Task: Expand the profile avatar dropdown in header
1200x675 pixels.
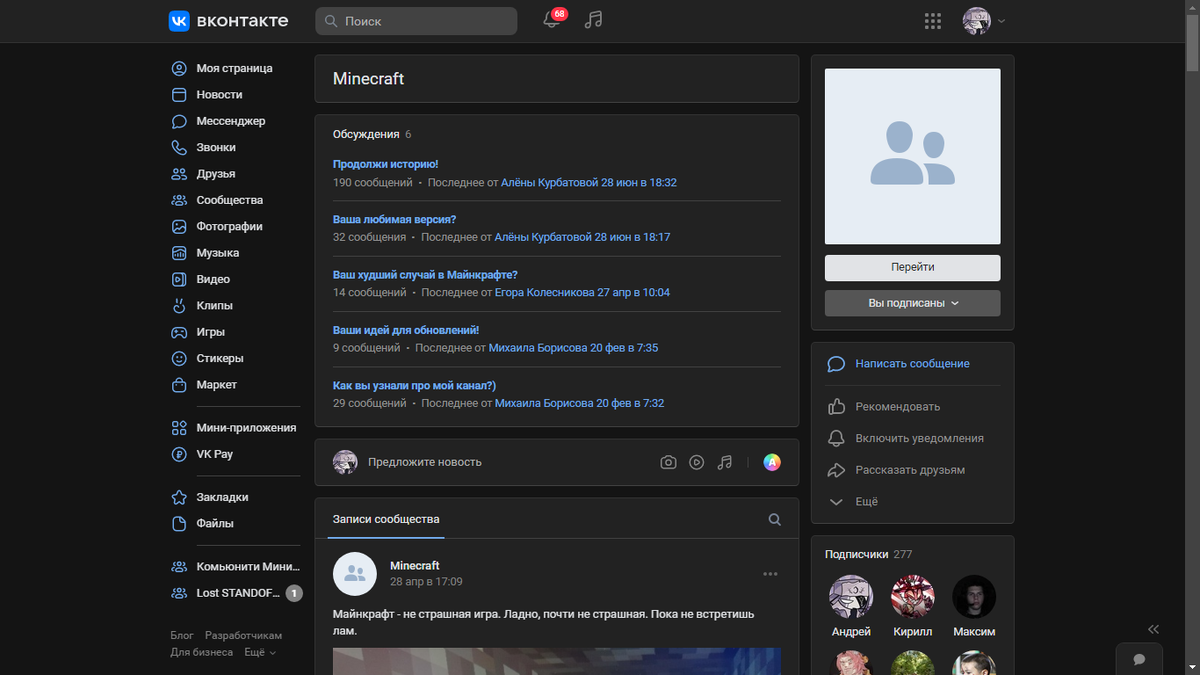Action: 984,21
